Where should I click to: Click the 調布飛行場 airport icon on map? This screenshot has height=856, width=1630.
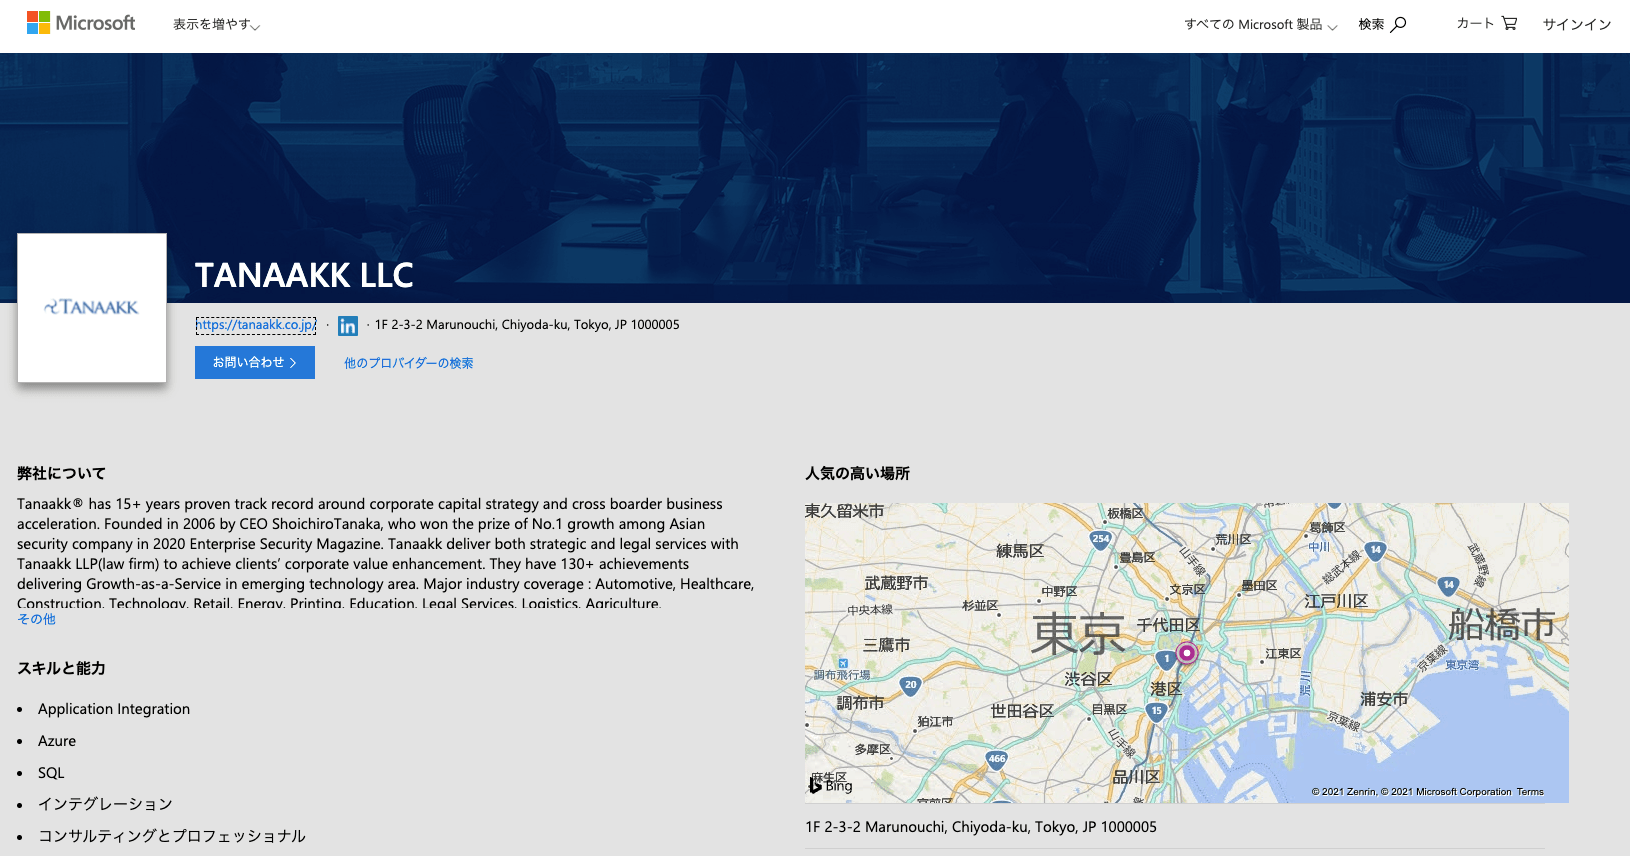843,663
